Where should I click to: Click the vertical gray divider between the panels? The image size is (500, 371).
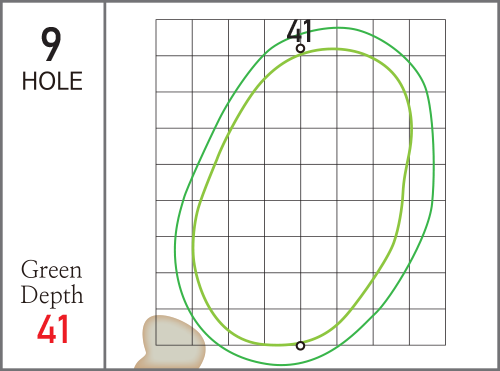pyautogui.click(x=105, y=185)
